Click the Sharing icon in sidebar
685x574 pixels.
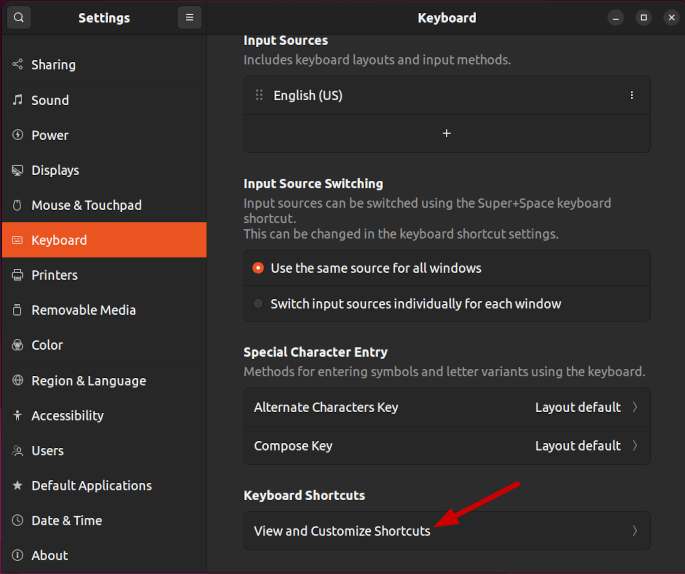(17, 65)
